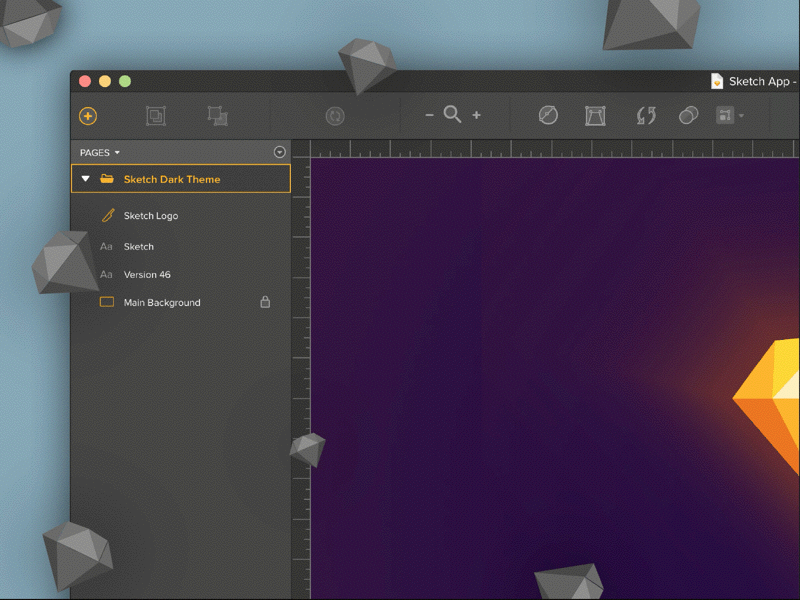Click the Sketch App title bar icon
800x600 pixels.
[718, 81]
